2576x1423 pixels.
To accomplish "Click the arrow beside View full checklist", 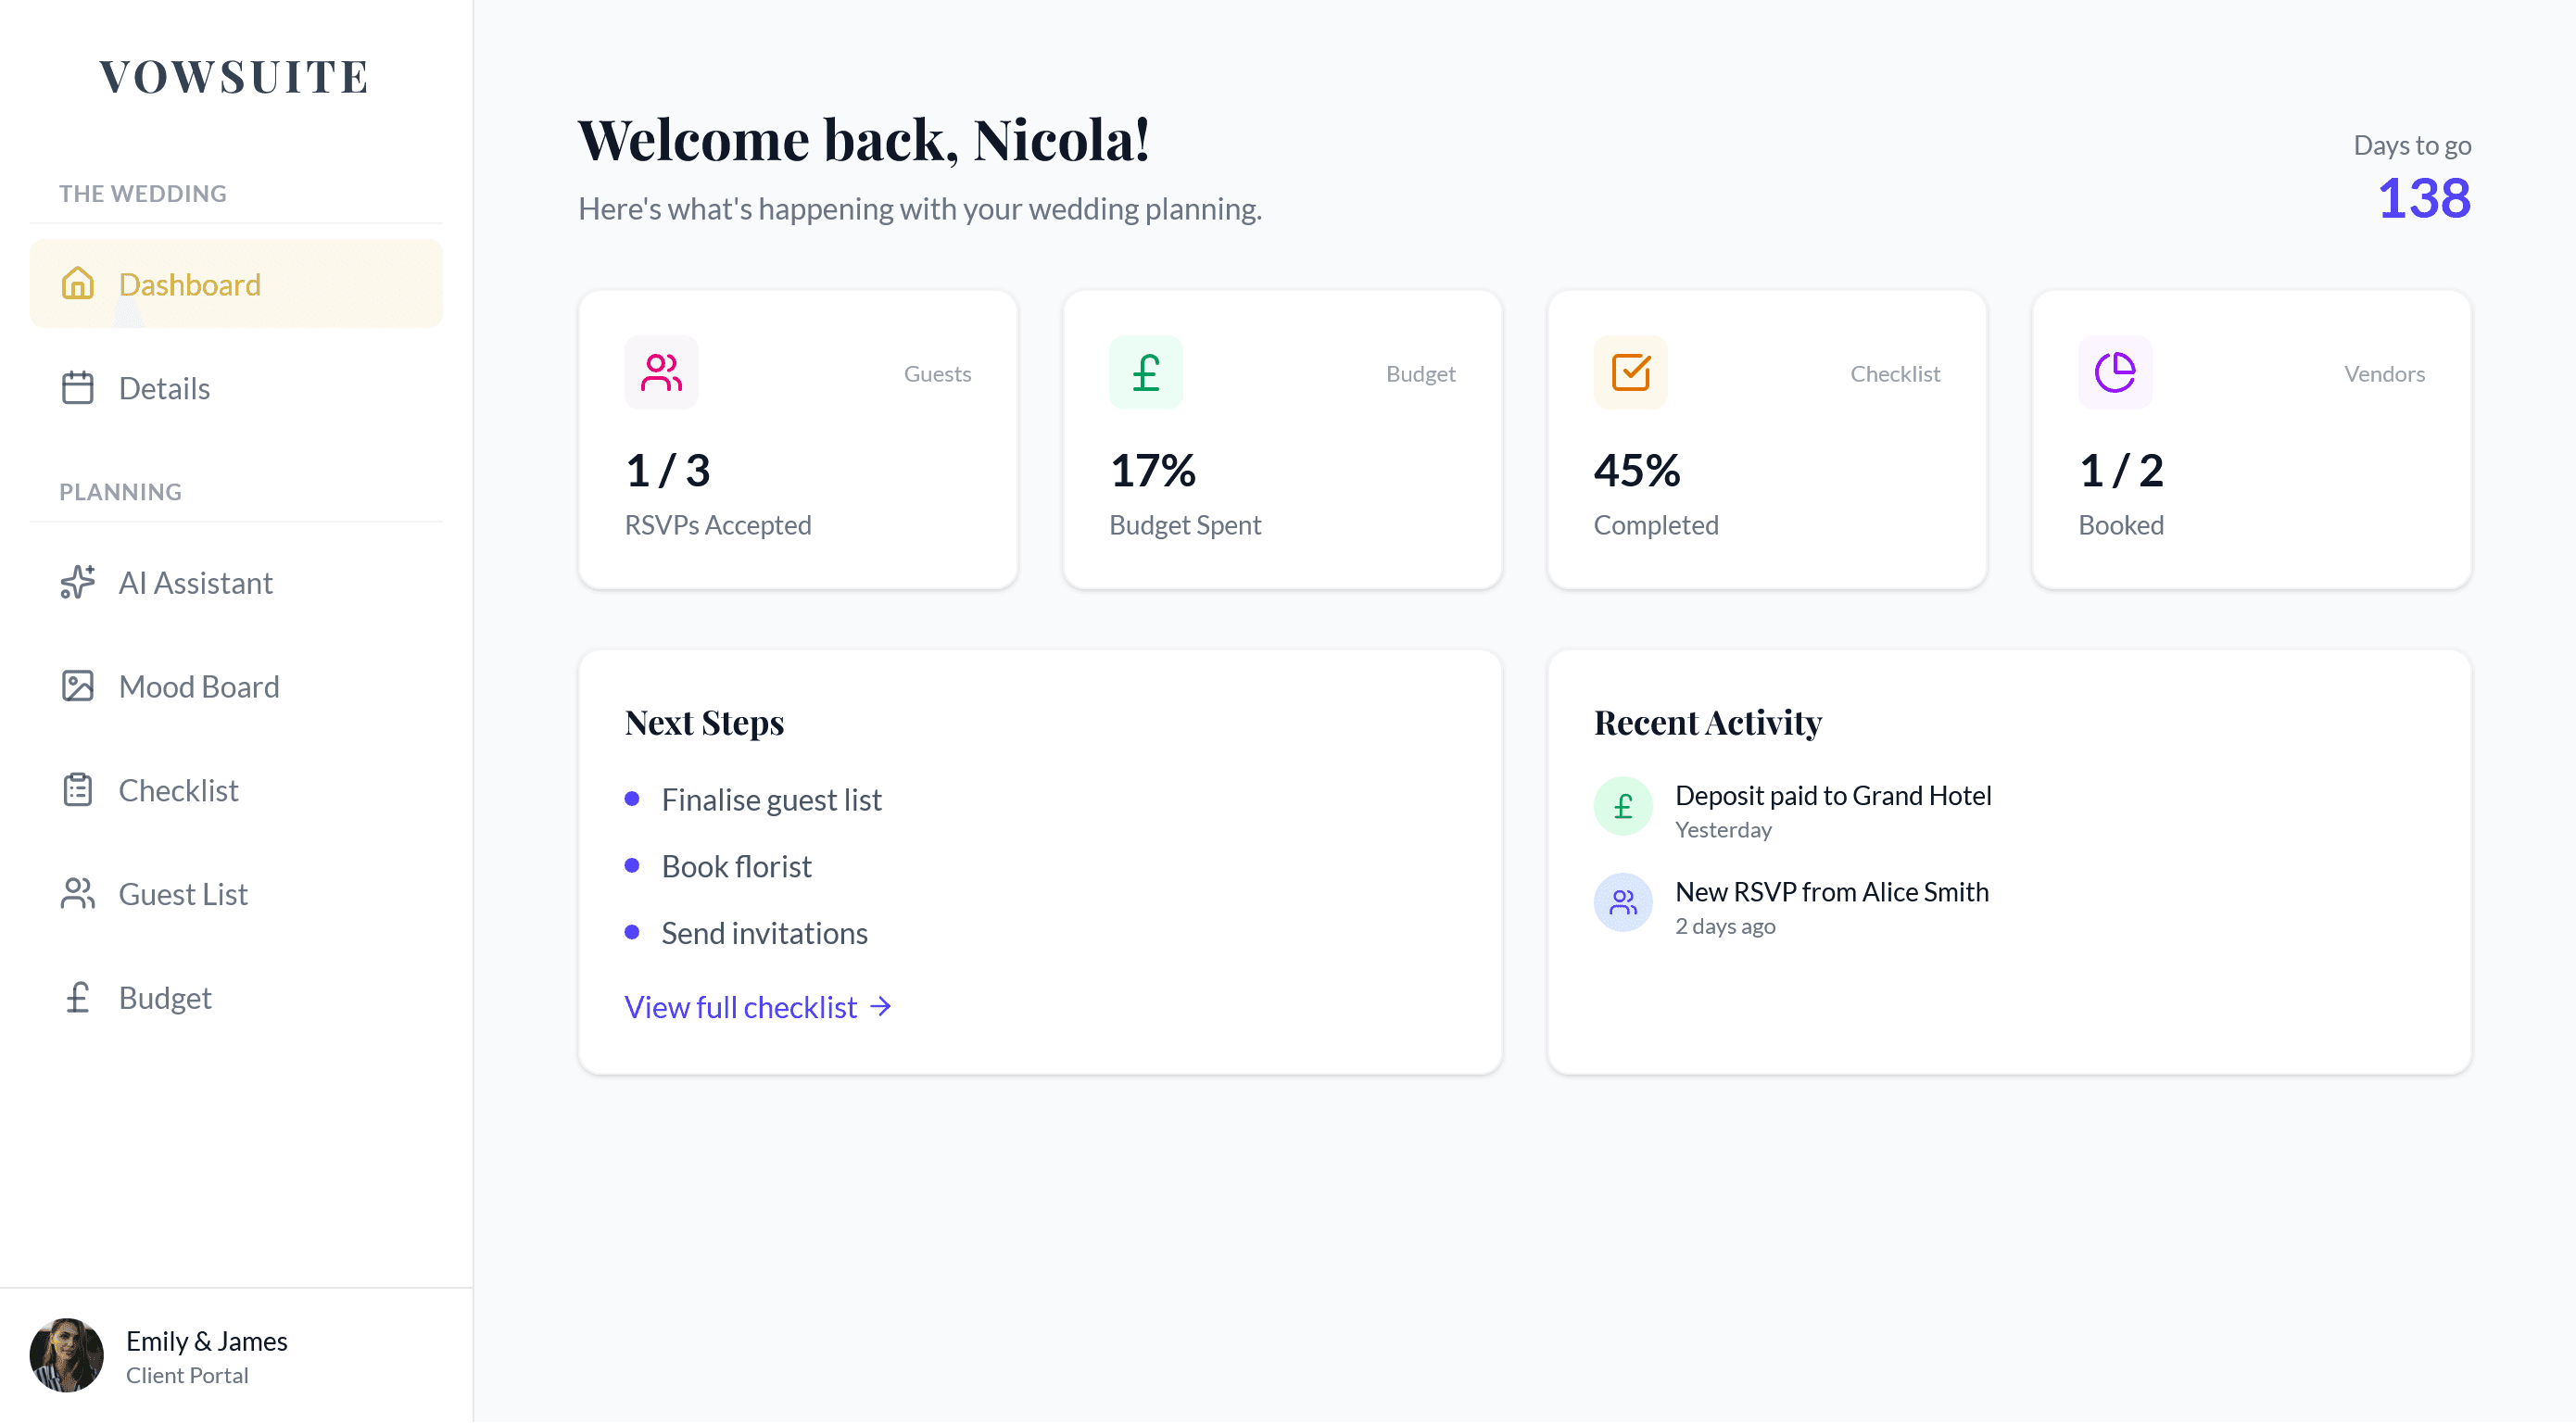I will [881, 1006].
